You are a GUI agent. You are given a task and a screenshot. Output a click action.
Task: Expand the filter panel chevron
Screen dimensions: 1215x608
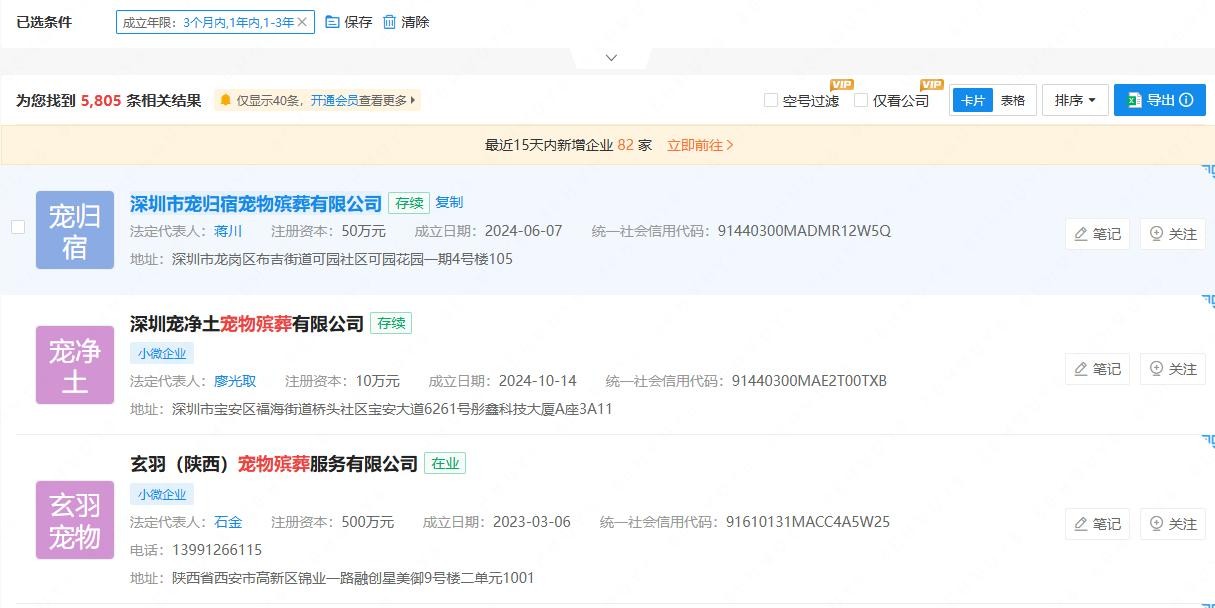tap(612, 58)
